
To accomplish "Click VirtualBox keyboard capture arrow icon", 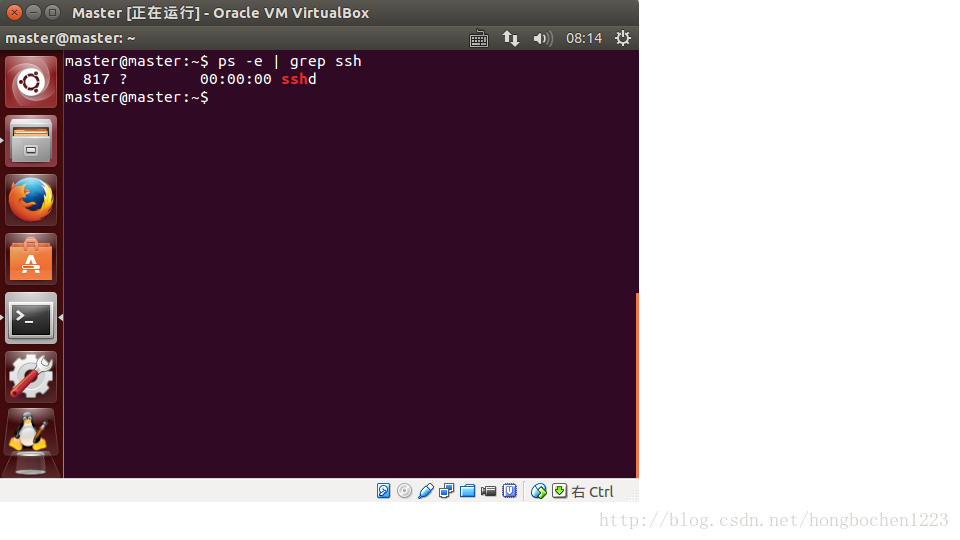I will (x=560, y=490).
